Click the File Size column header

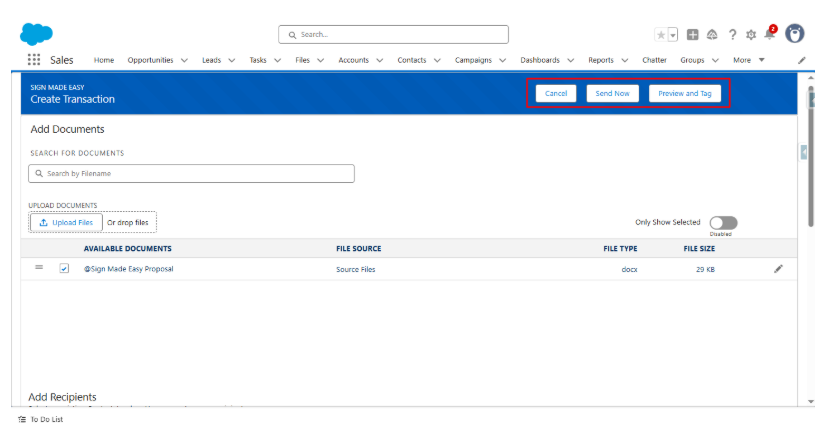pyautogui.click(x=699, y=249)
